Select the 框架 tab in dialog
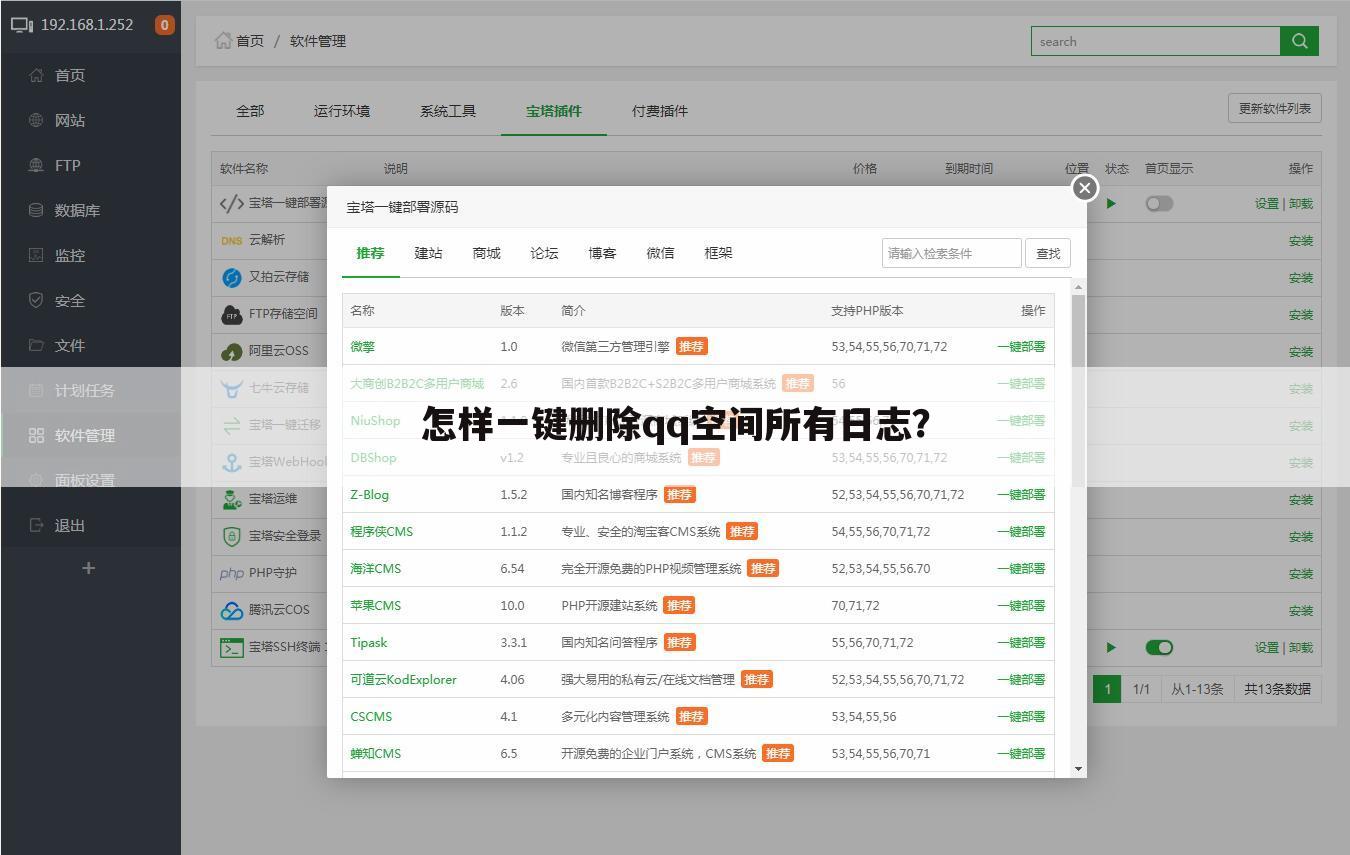 click(718, 253)
